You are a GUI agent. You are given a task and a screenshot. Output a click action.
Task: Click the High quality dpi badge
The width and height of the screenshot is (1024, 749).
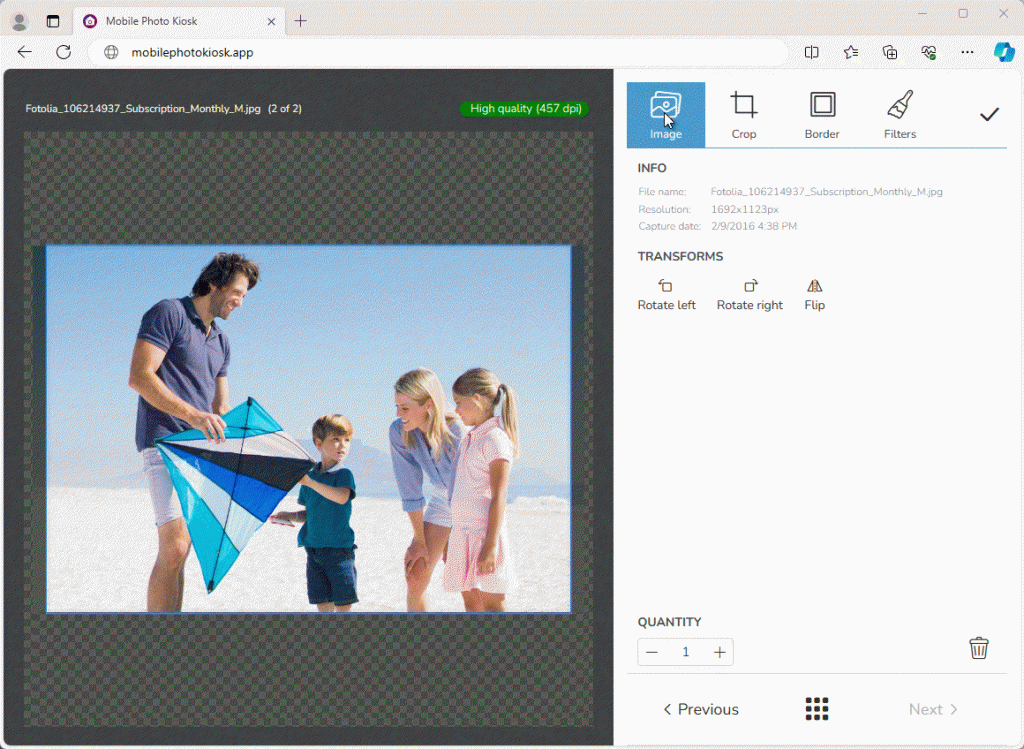[x=524, y=108]
